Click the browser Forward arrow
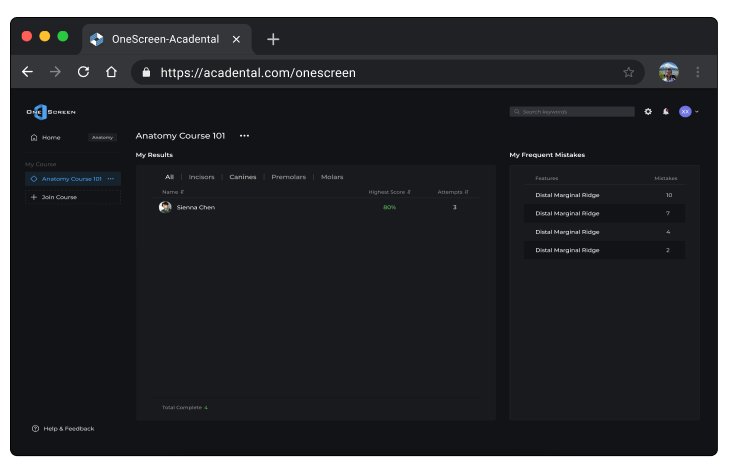Viewport: 740px width, 470px height. click(x=55, y=72)
